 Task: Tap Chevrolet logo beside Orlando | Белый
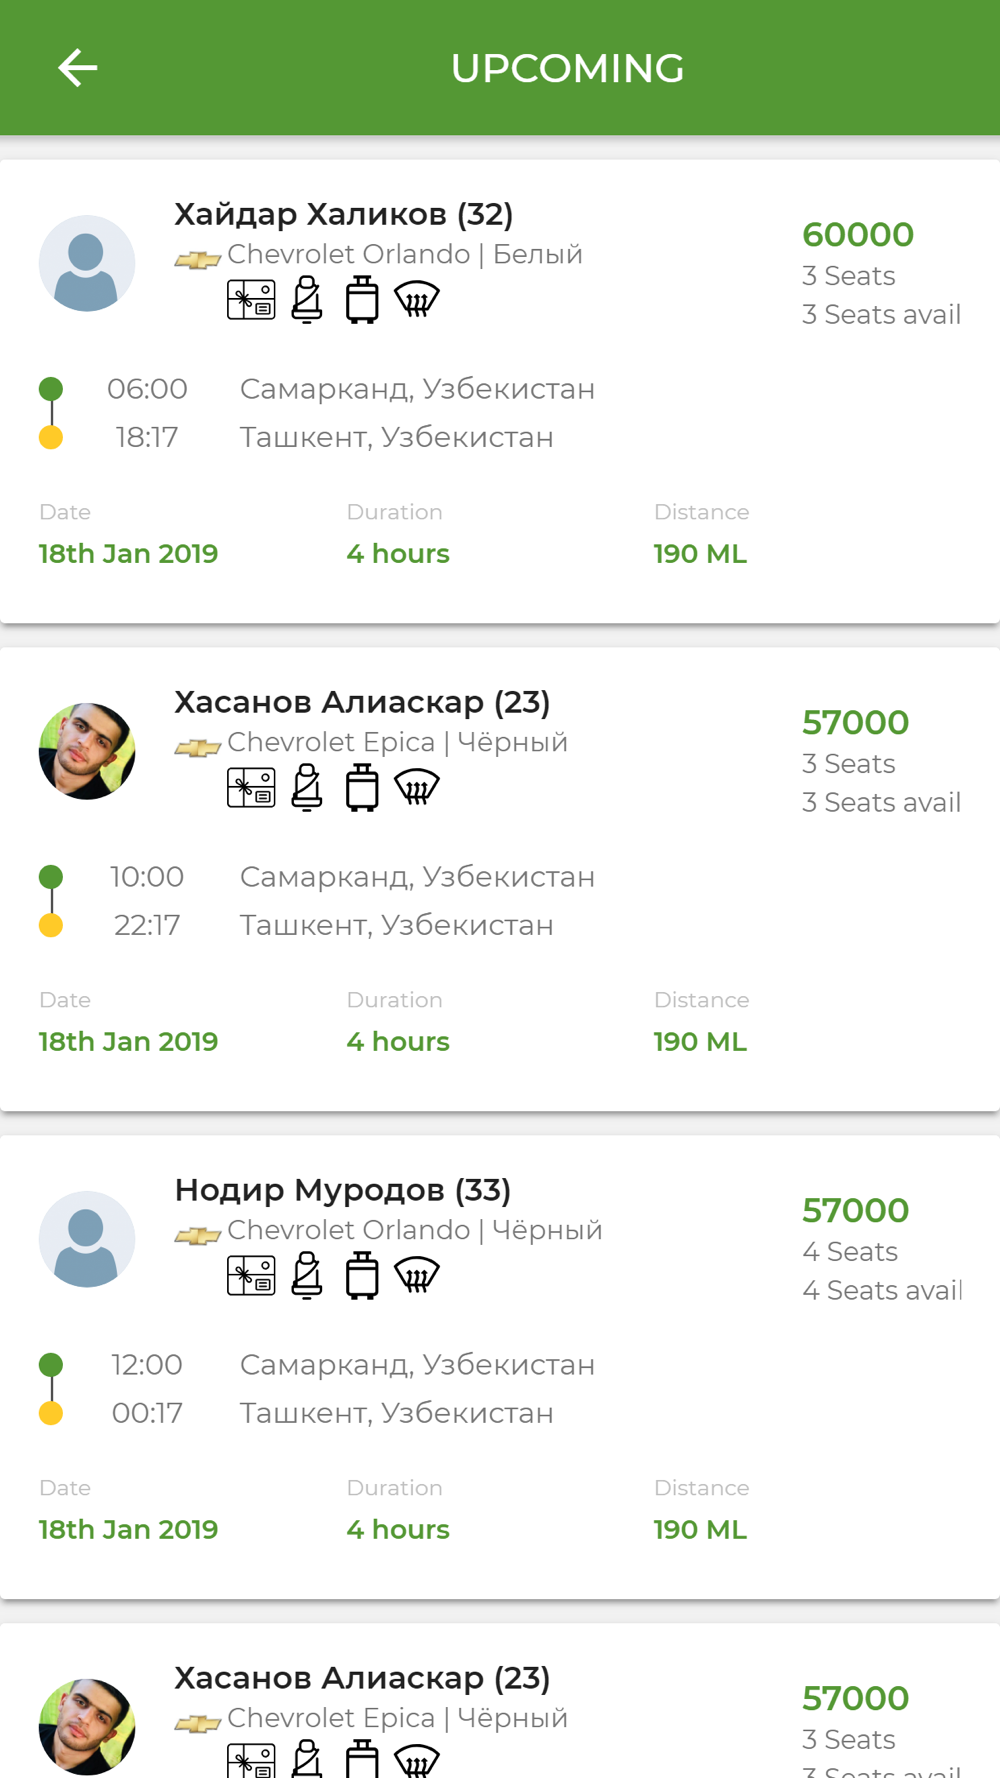point(198,259)
